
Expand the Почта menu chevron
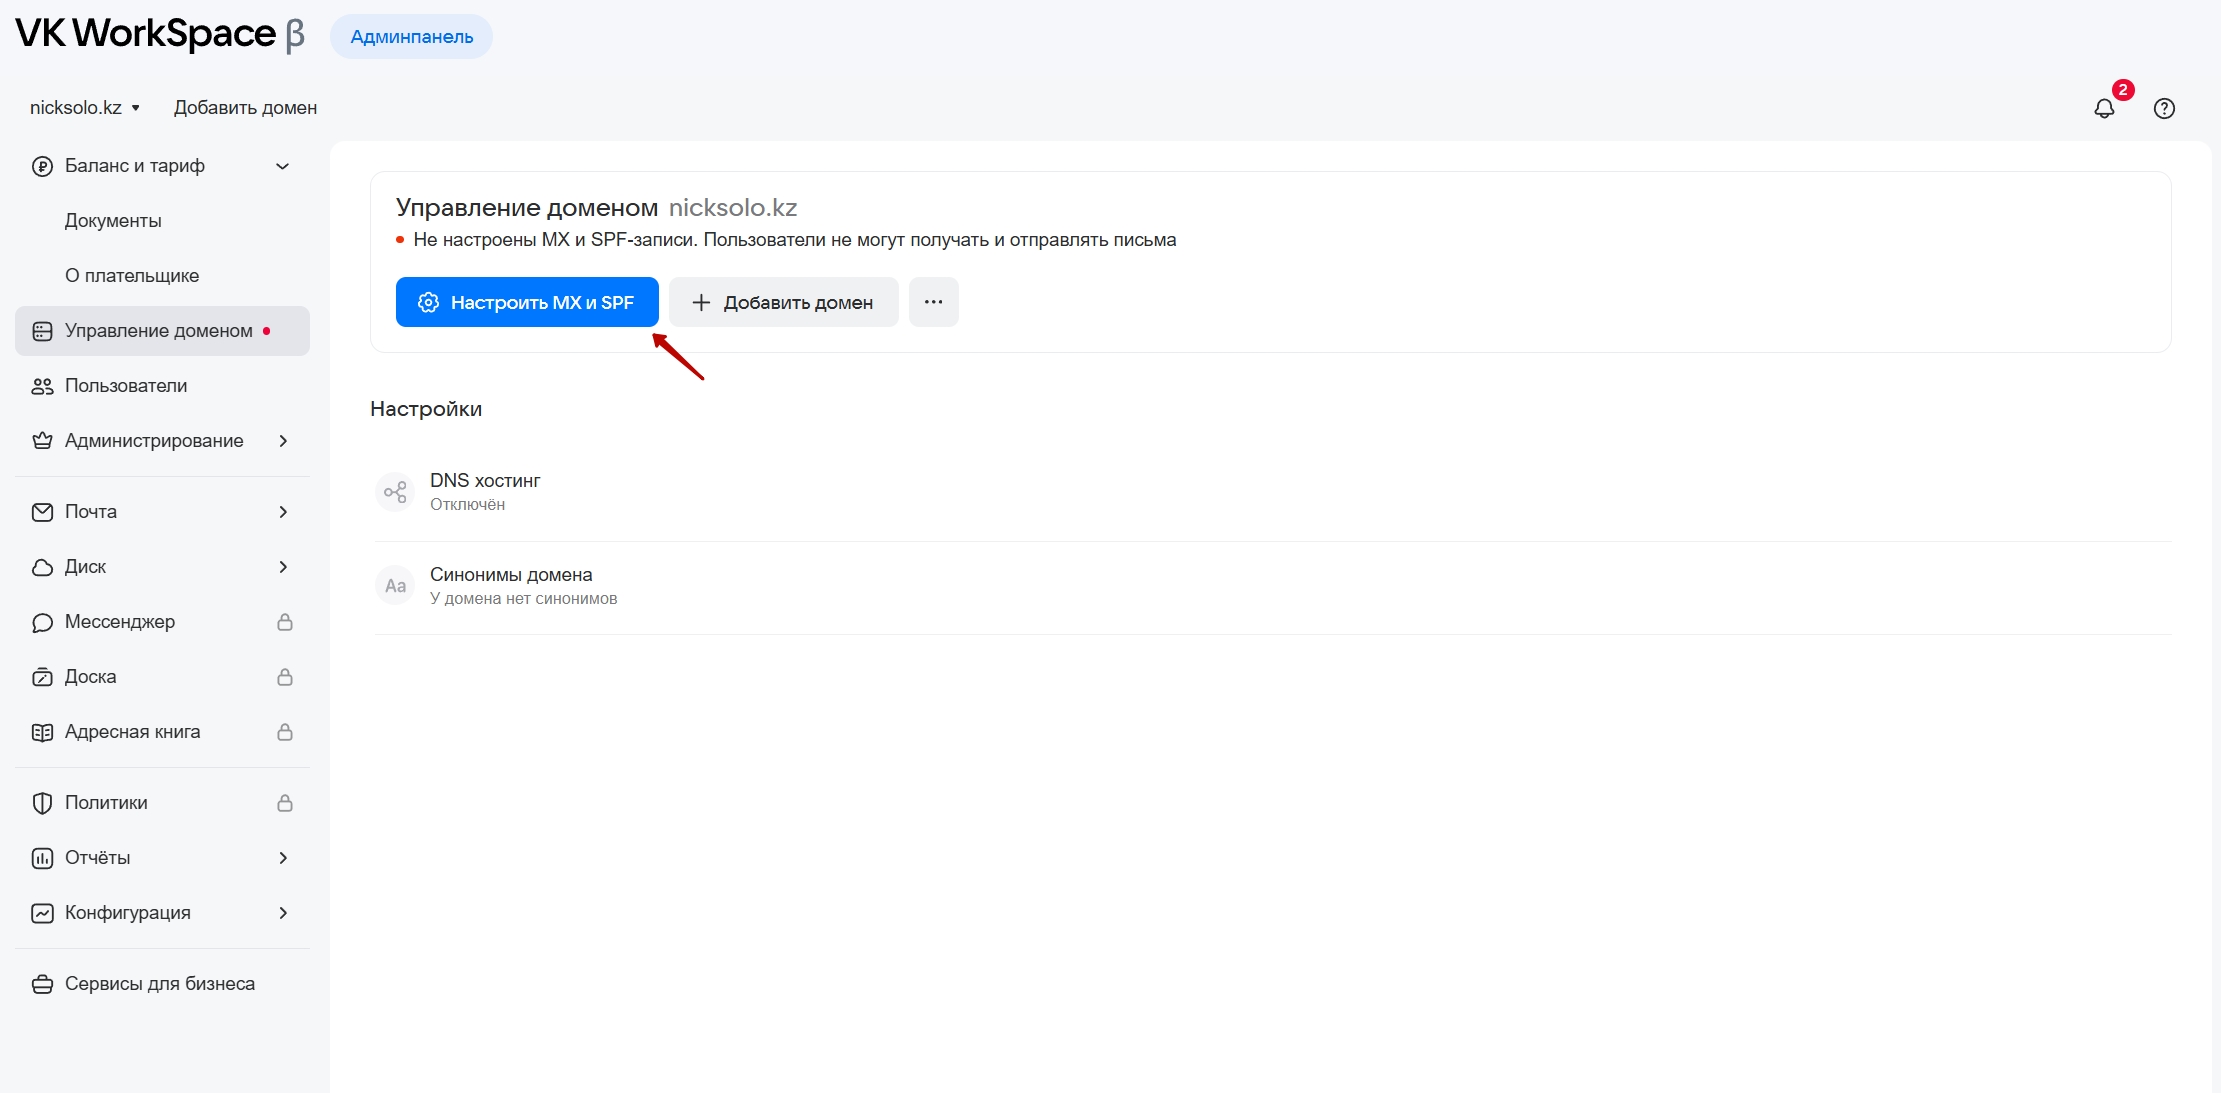pos(283,512)
